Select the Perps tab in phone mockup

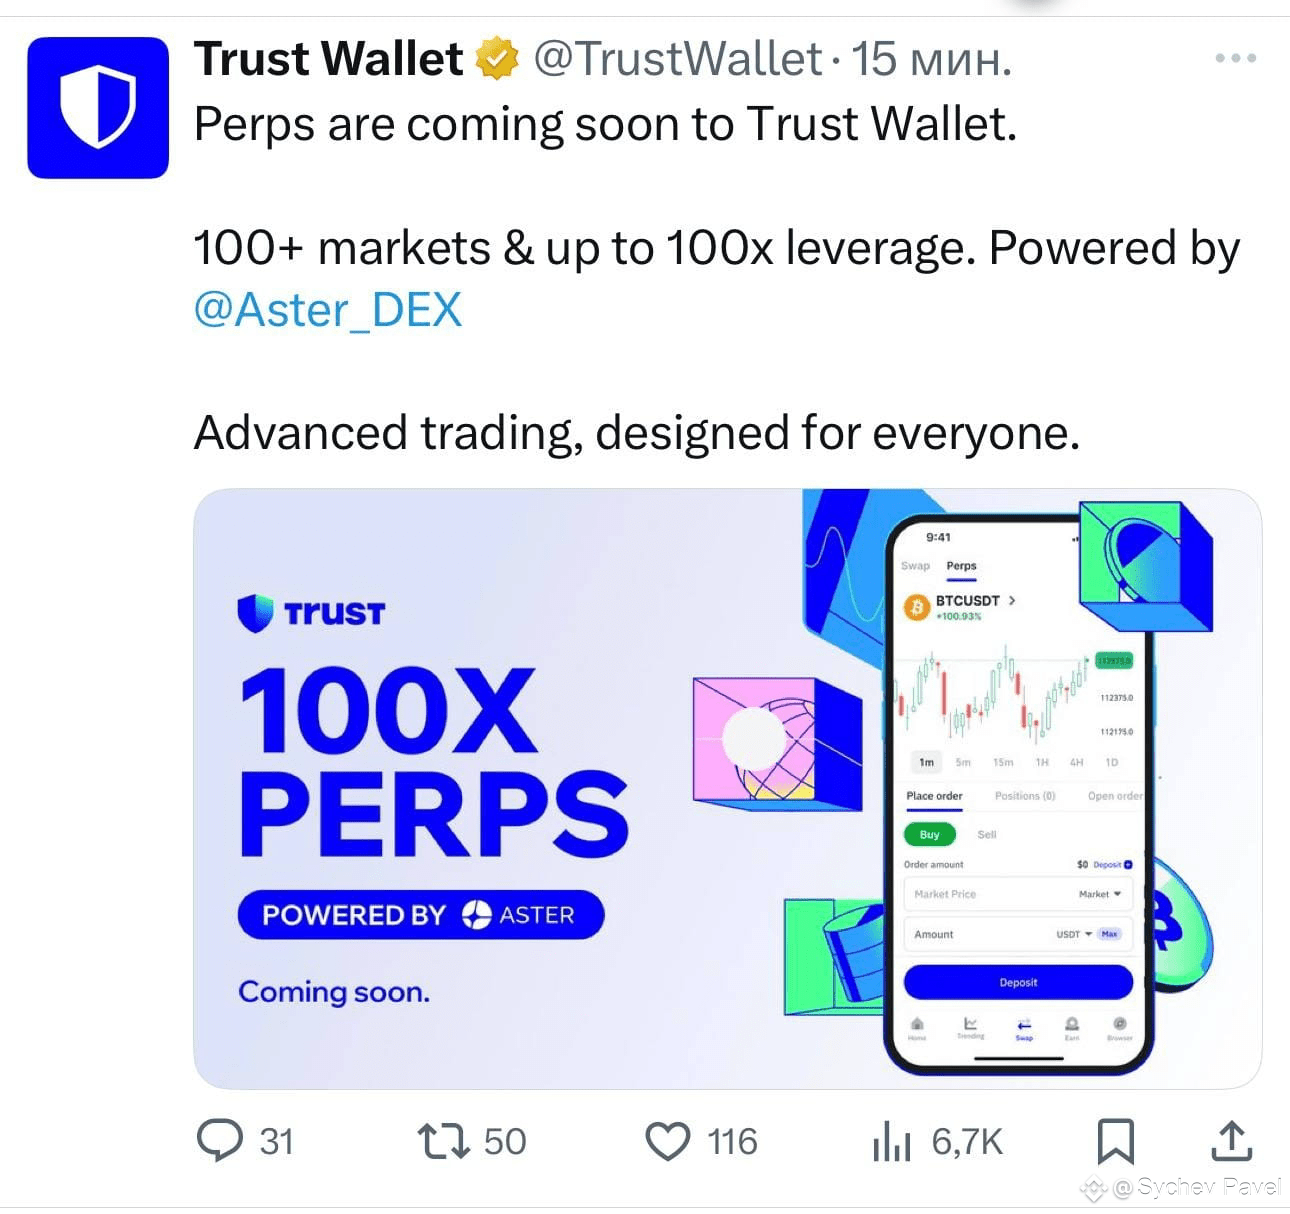961,566
